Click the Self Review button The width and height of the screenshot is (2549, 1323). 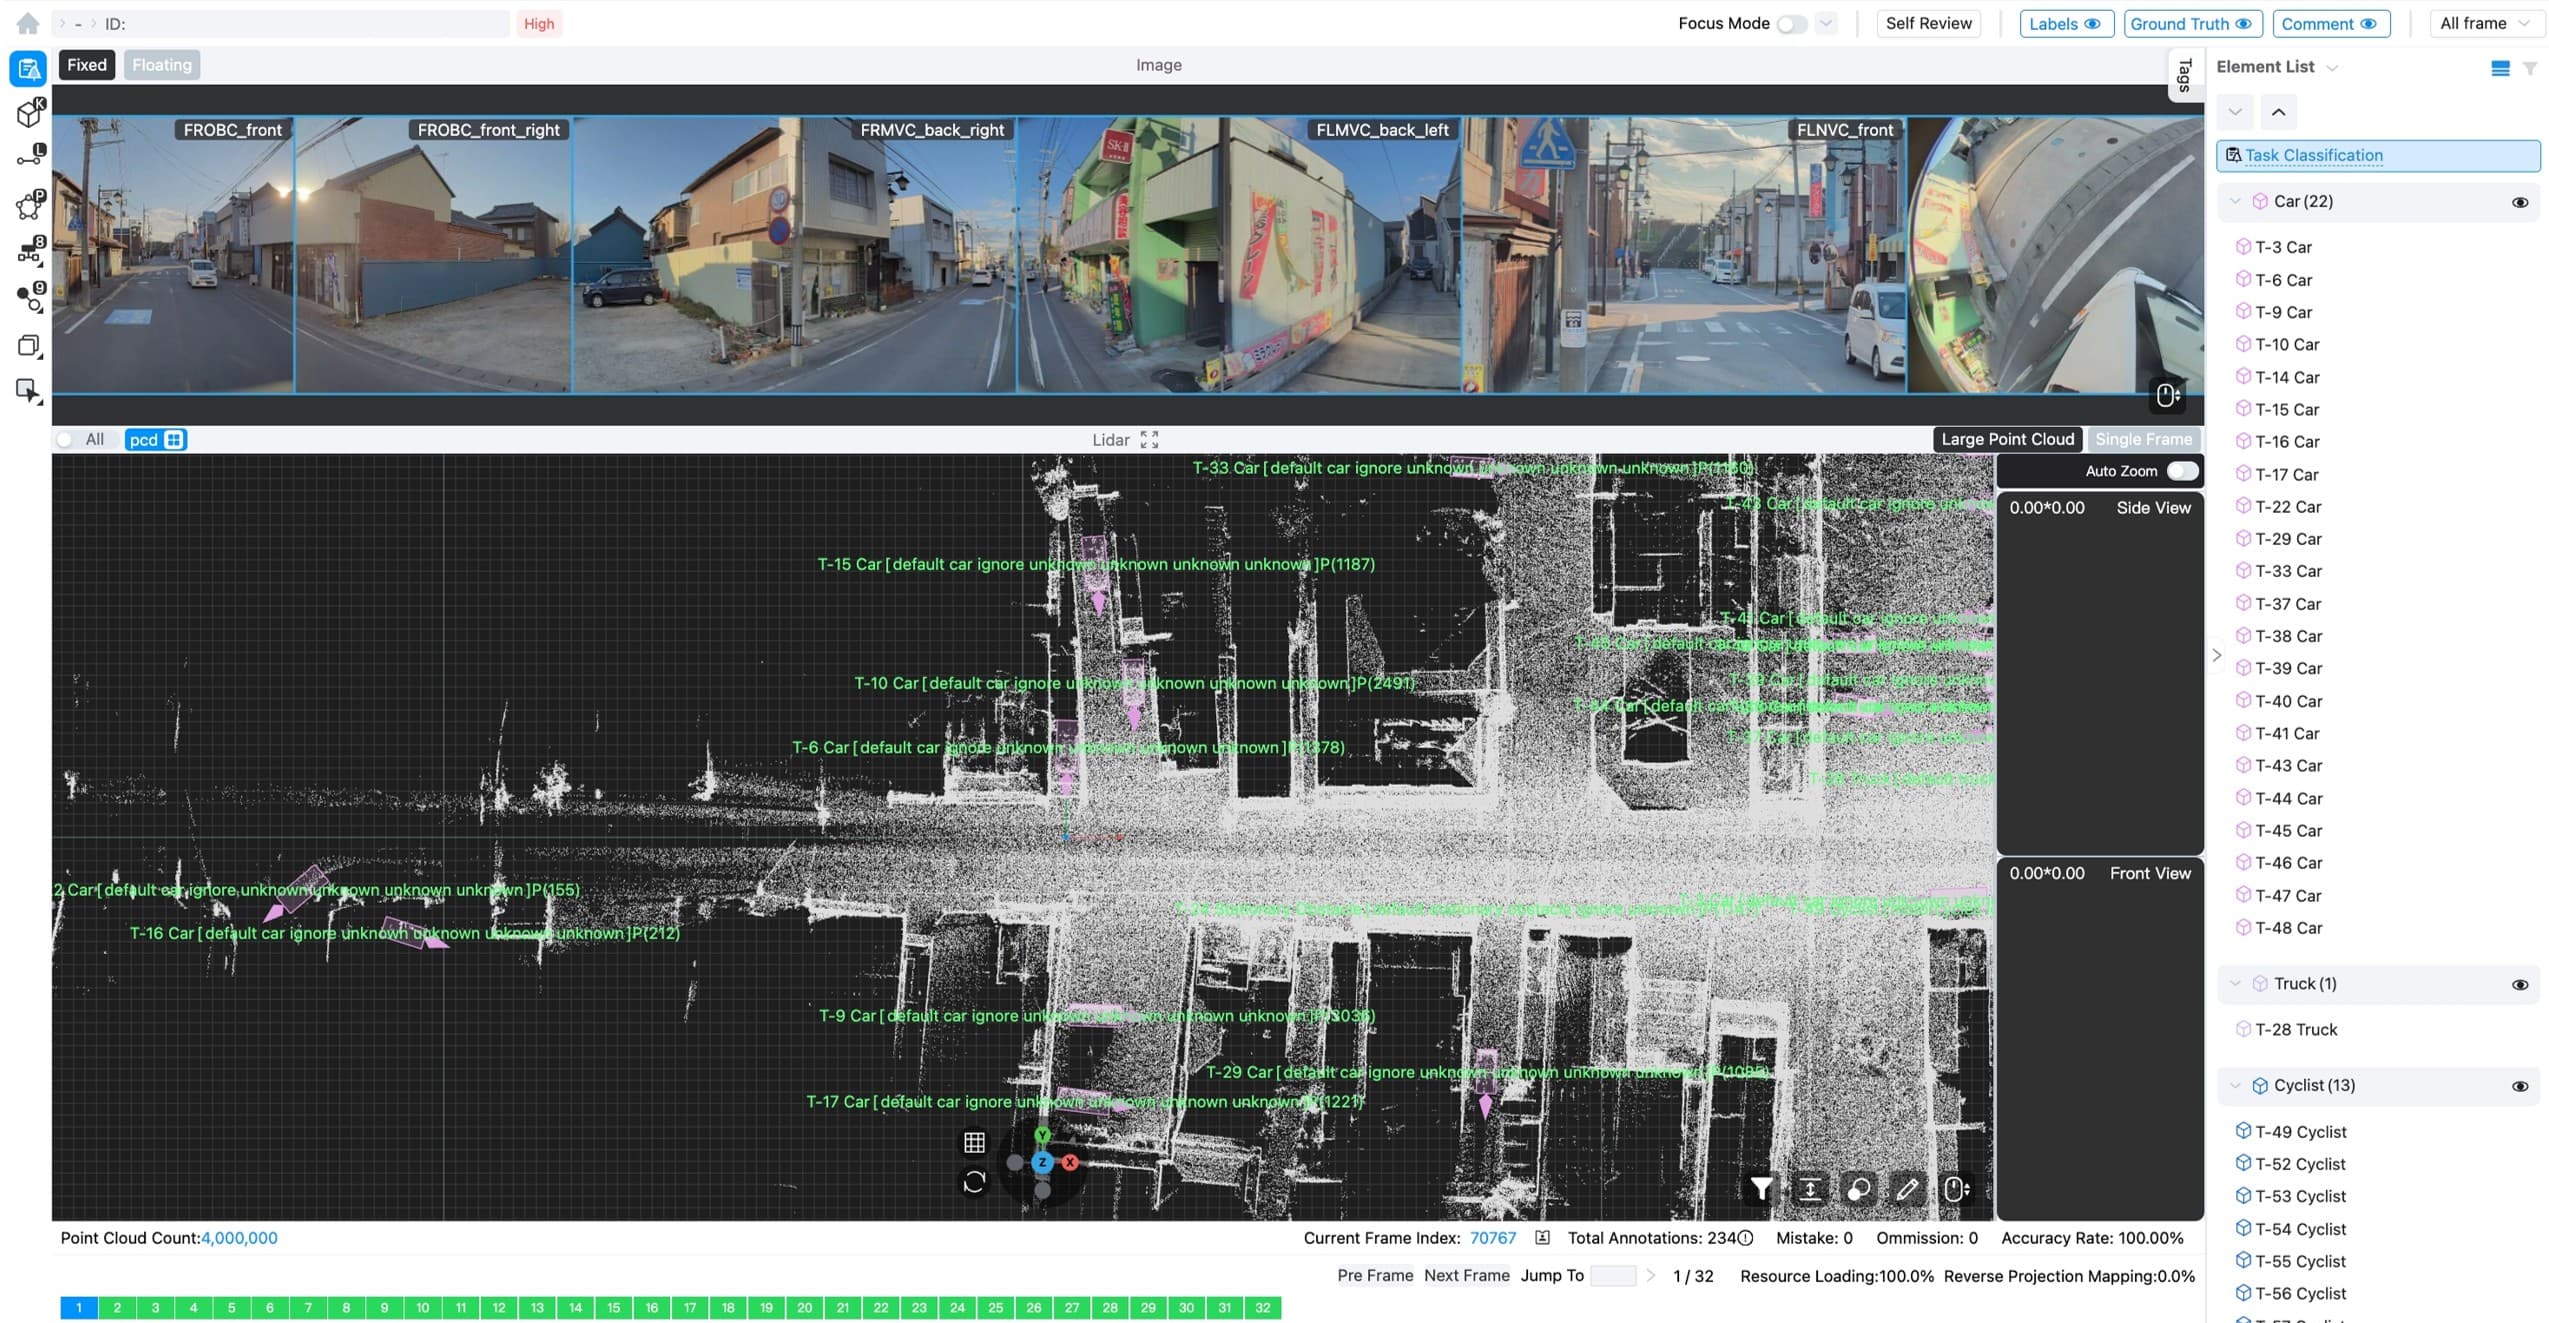pos(1928,23)
